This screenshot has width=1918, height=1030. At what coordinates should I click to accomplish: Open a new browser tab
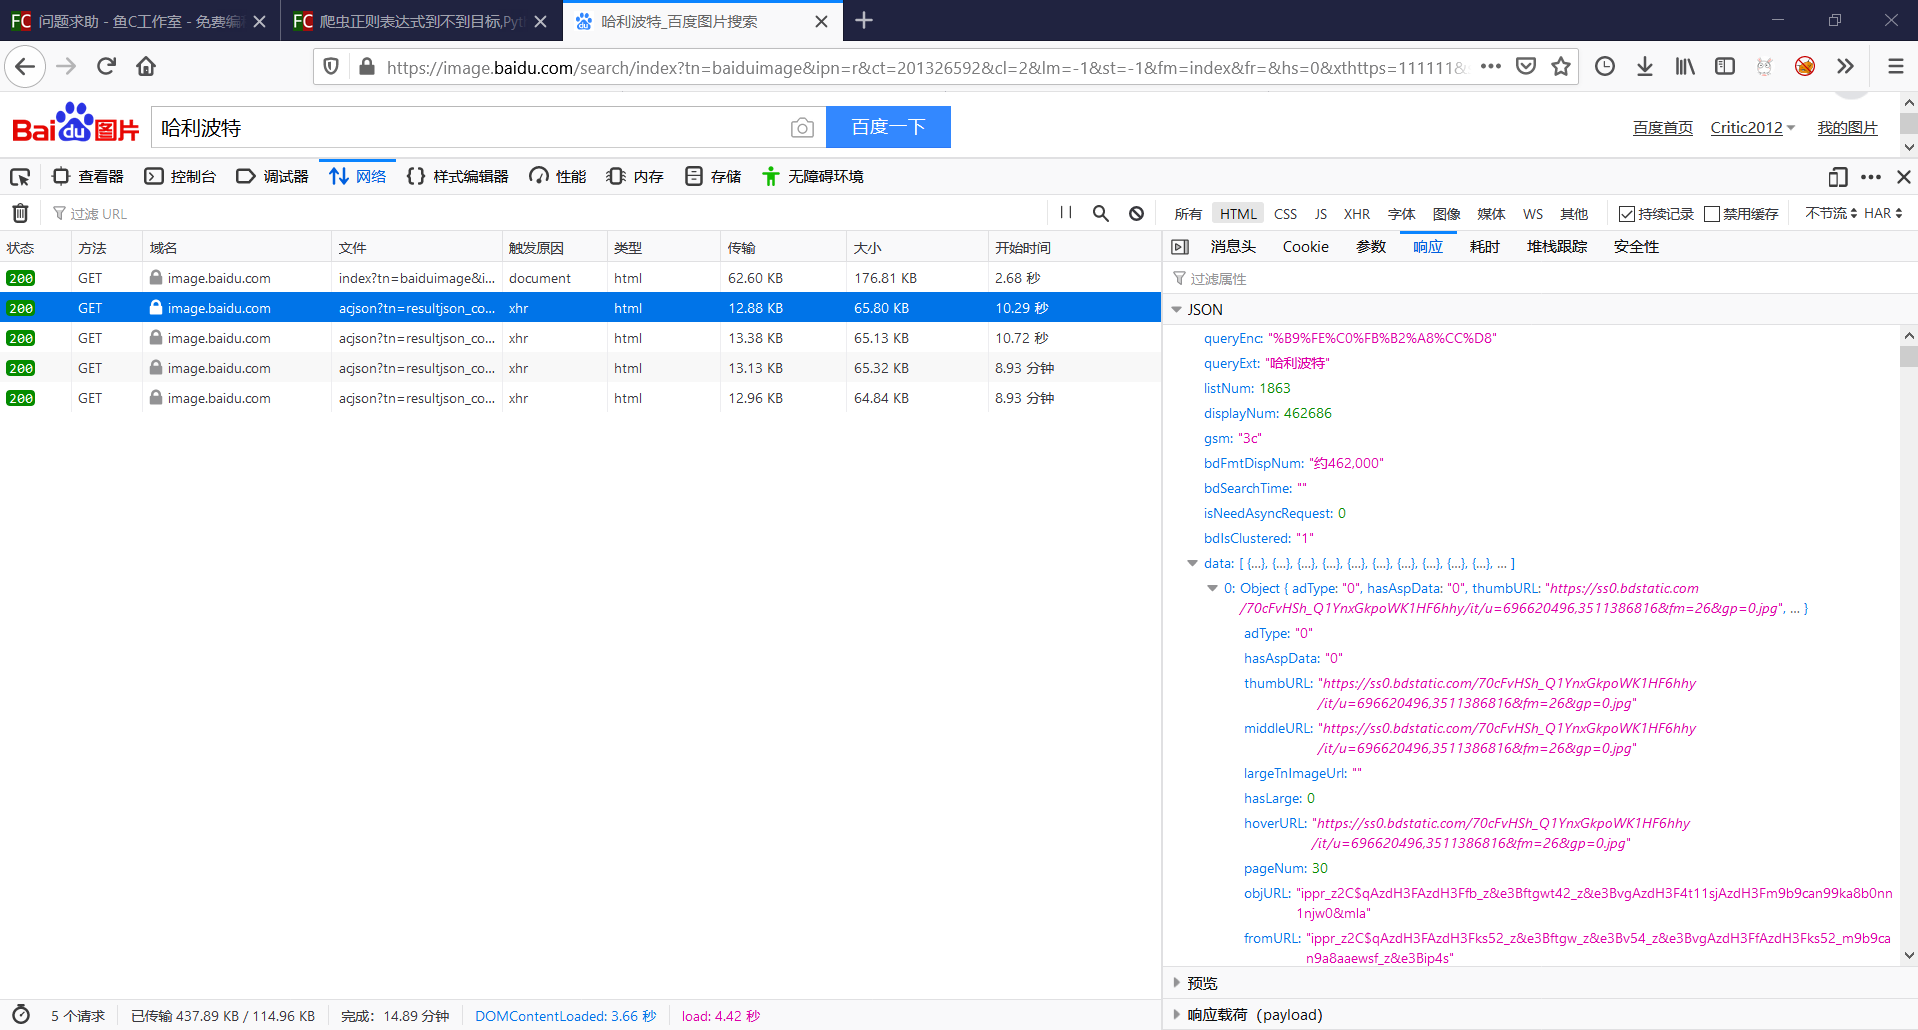(864, 21)
